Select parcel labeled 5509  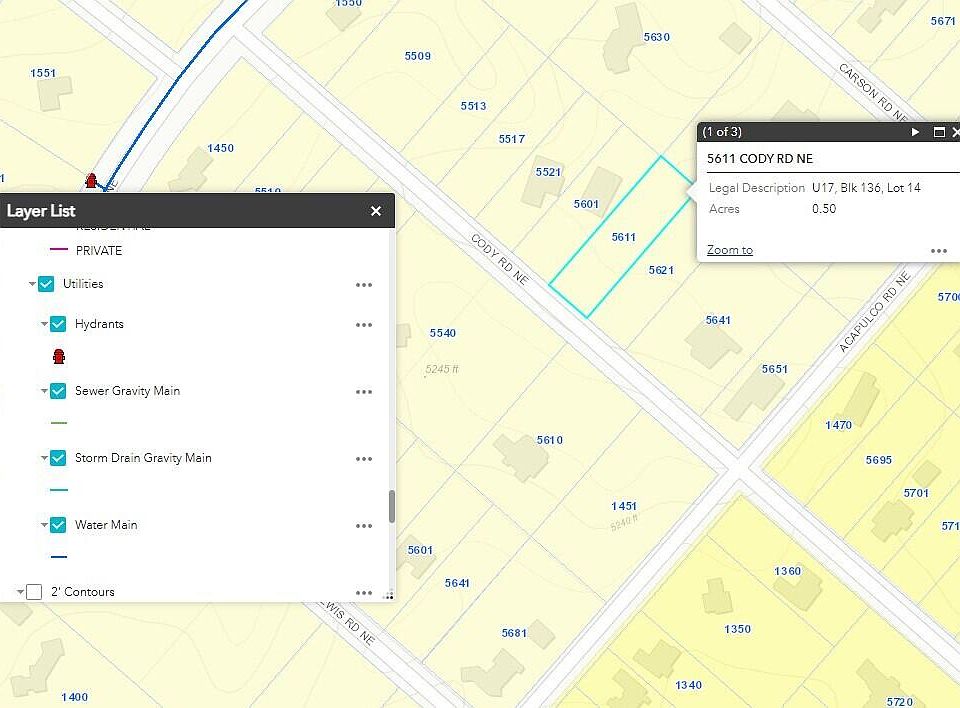tap(418, 56)
